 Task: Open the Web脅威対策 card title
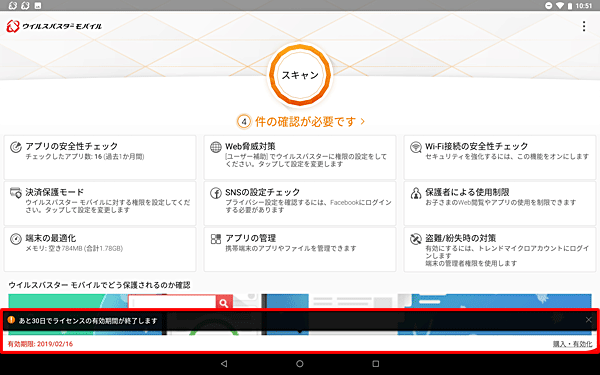[x=250, y=146]
